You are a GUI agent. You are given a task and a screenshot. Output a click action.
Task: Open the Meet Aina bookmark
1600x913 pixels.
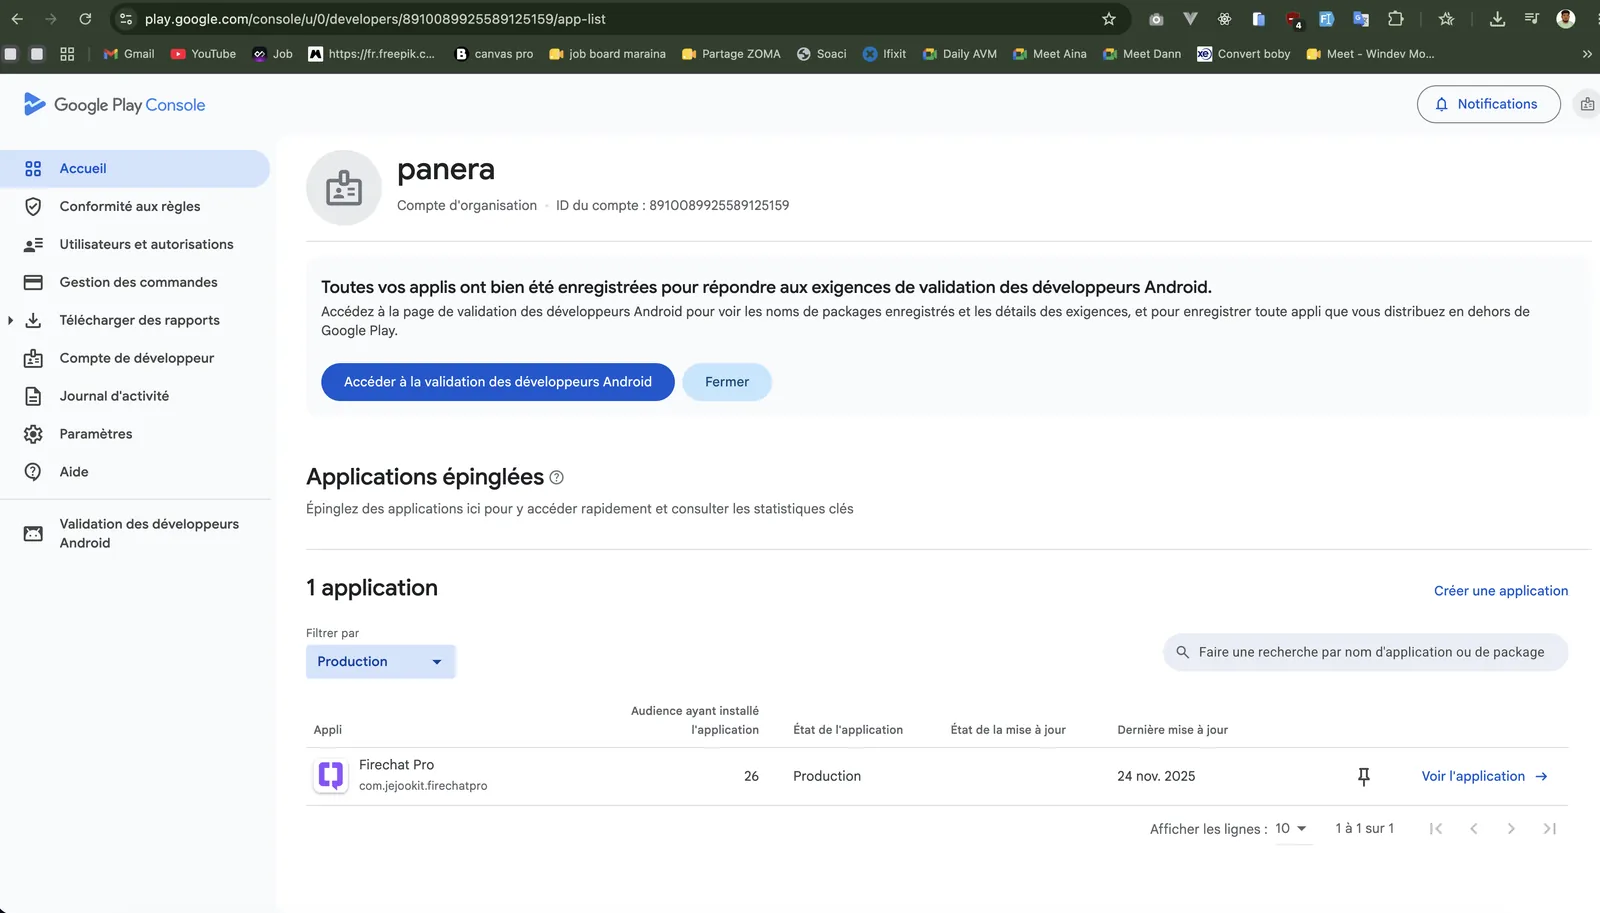1049,54
